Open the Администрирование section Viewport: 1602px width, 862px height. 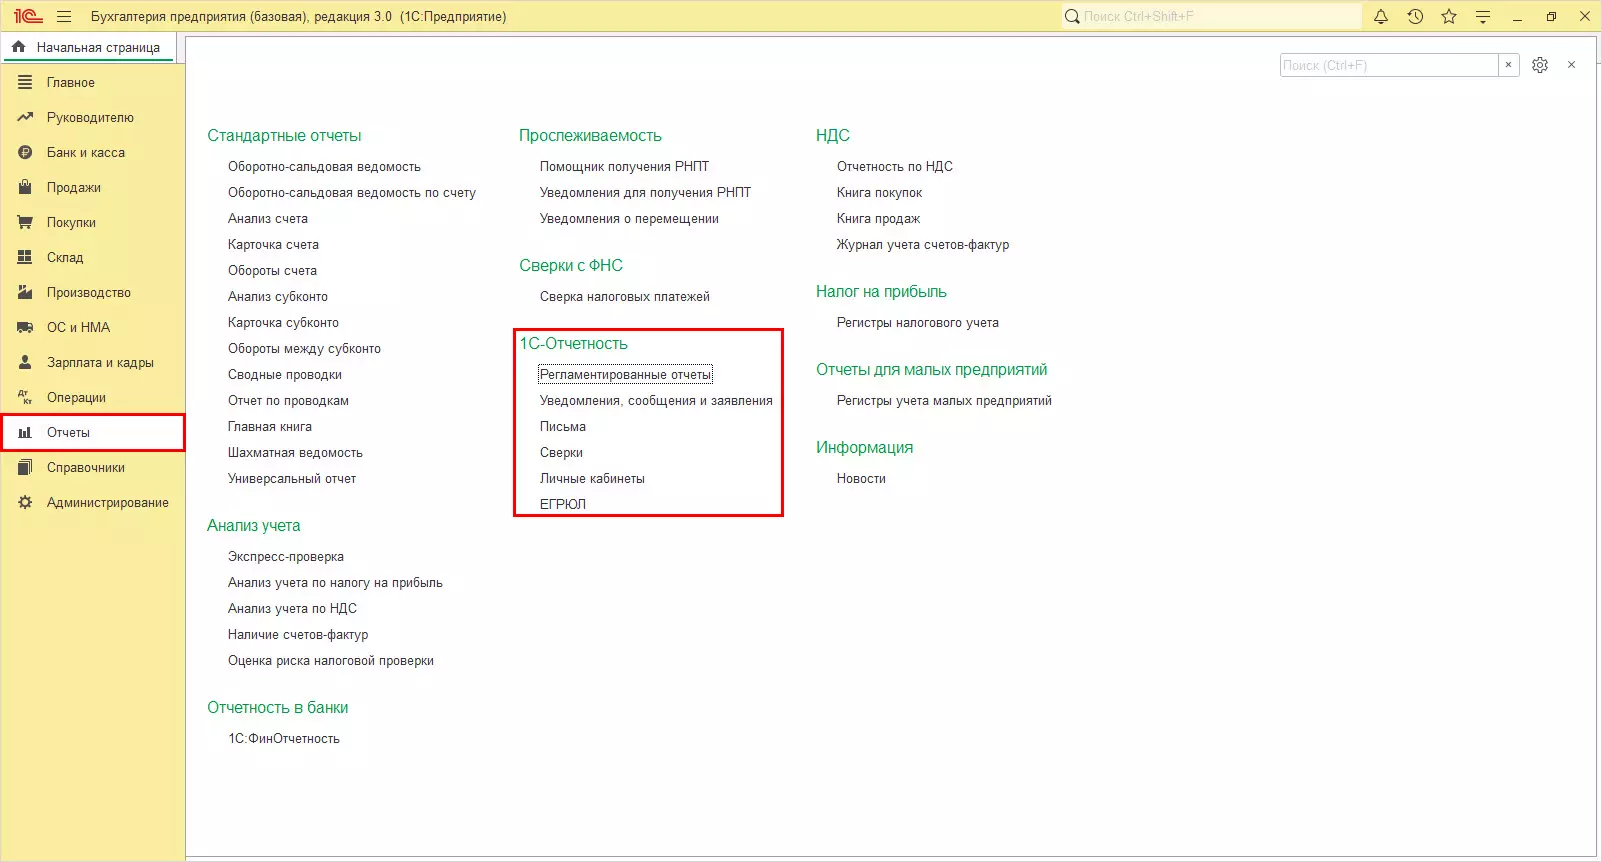pyautogui.click(x=93, y=502)
